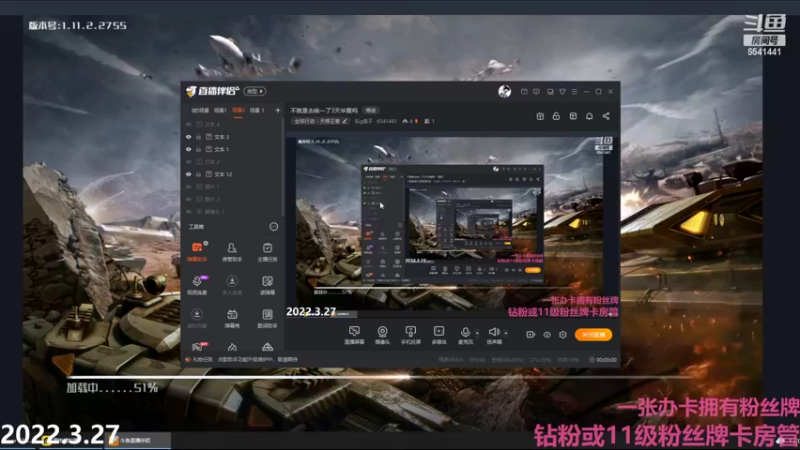Add a new scene with the plus icon
Viewport: 800px width, 450px height.
point(278,110)
